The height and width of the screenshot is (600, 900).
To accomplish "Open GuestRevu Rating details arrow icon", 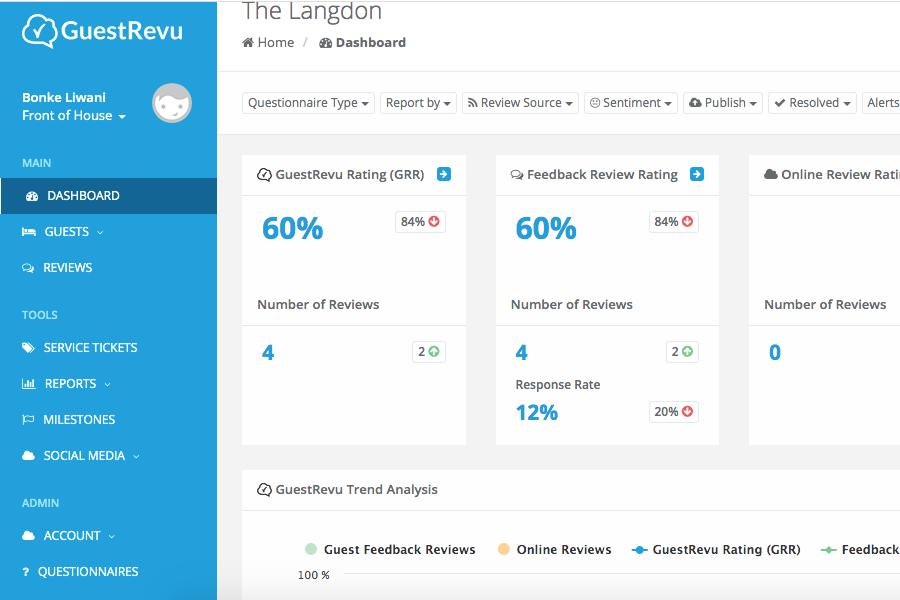I will coord(444,174).
